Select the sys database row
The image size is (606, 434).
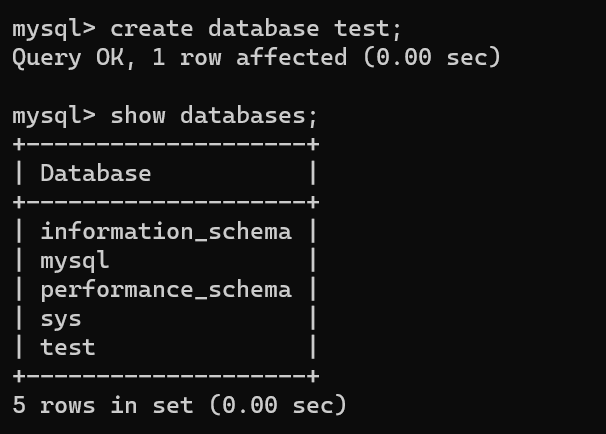(61, 319)
